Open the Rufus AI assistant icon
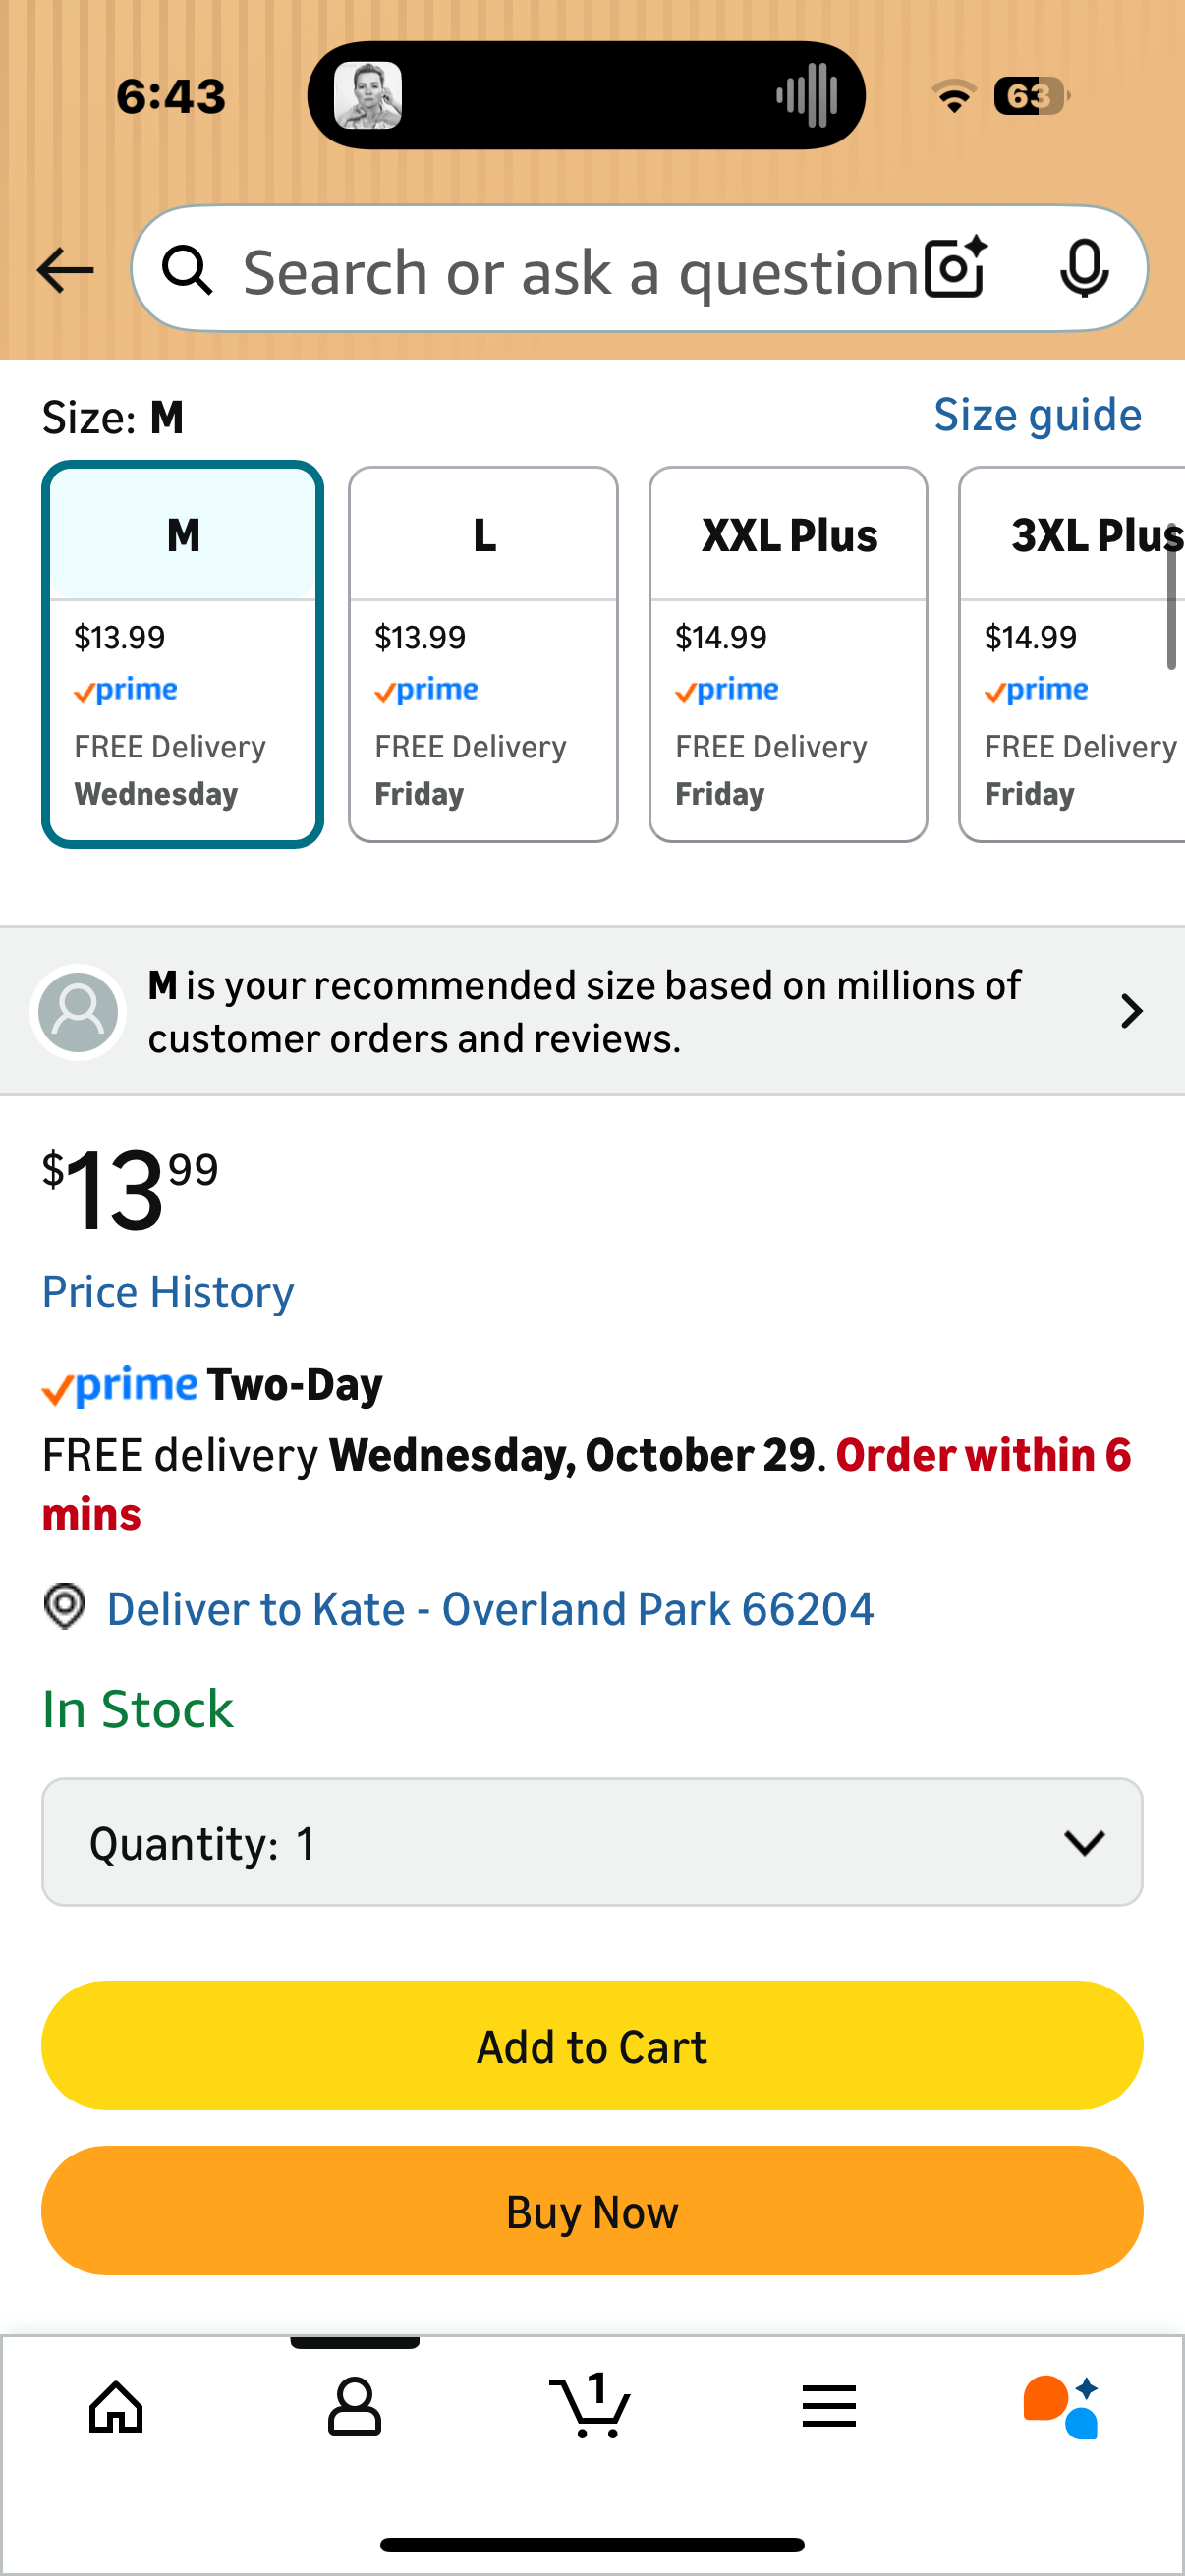The width and height of the screenshot is (1185, 2576). 1062,2406
